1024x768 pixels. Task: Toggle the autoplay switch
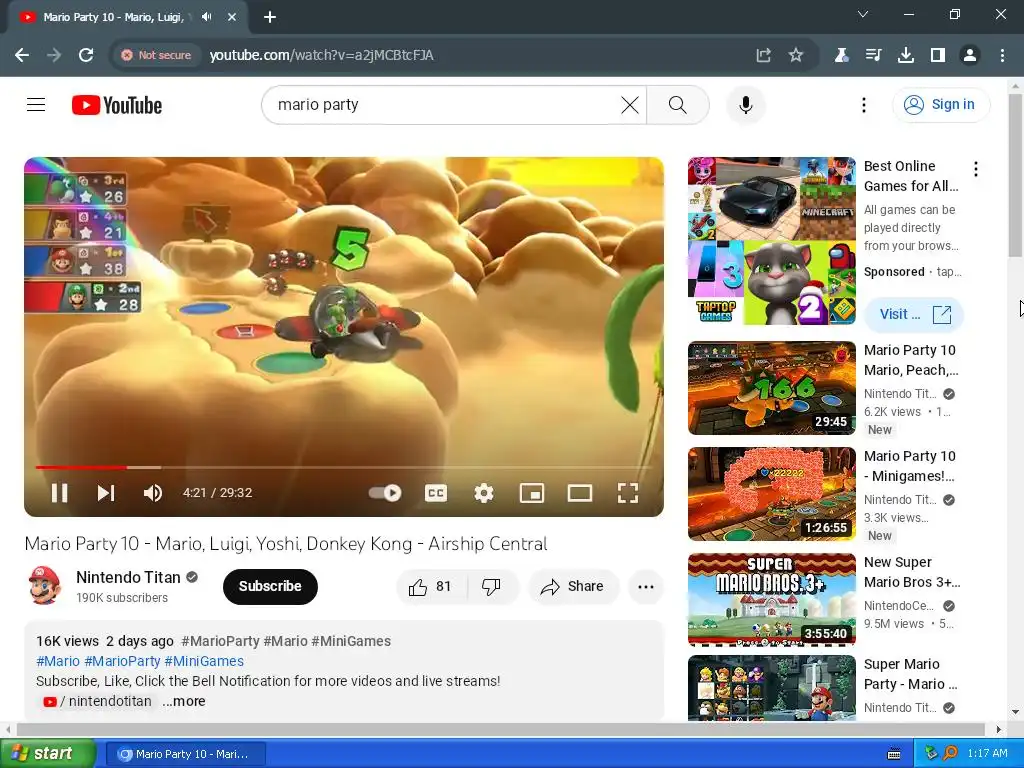[385, 493]
